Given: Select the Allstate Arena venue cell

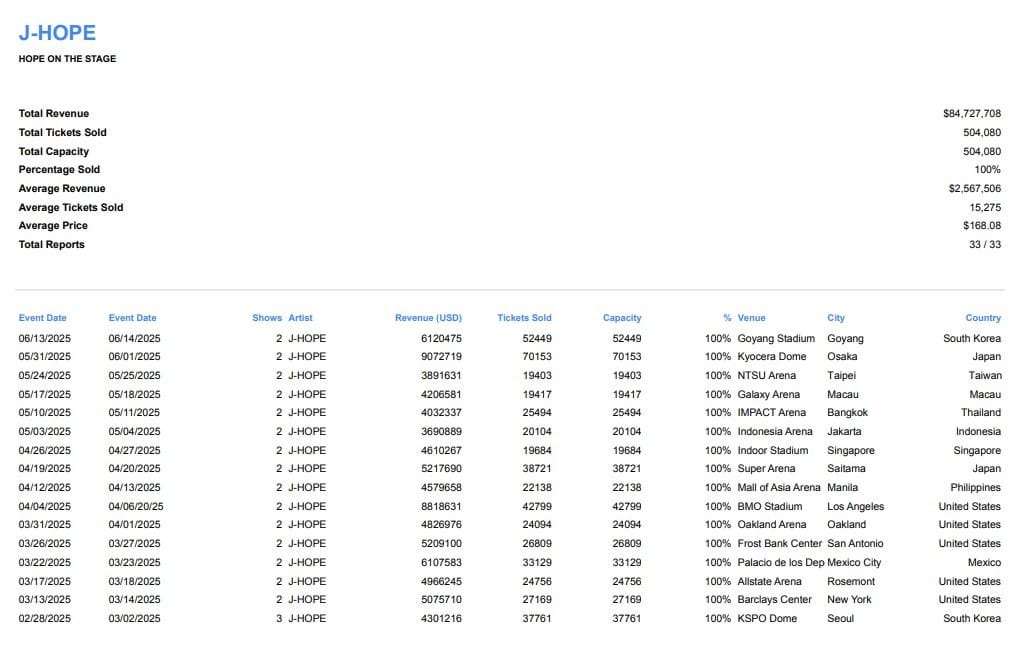Looking at the screenshot, I should pos(769,582).
